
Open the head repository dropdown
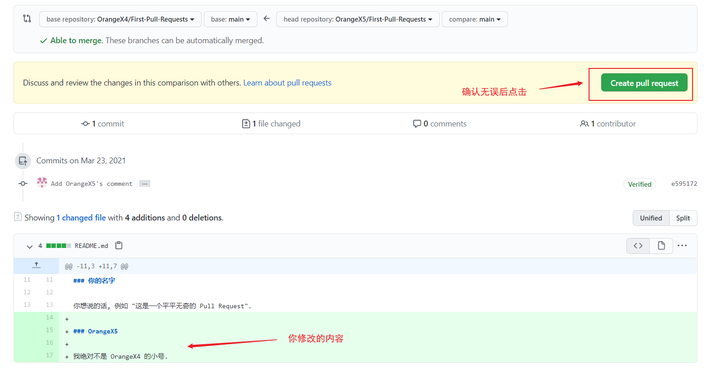pos(358,19)
